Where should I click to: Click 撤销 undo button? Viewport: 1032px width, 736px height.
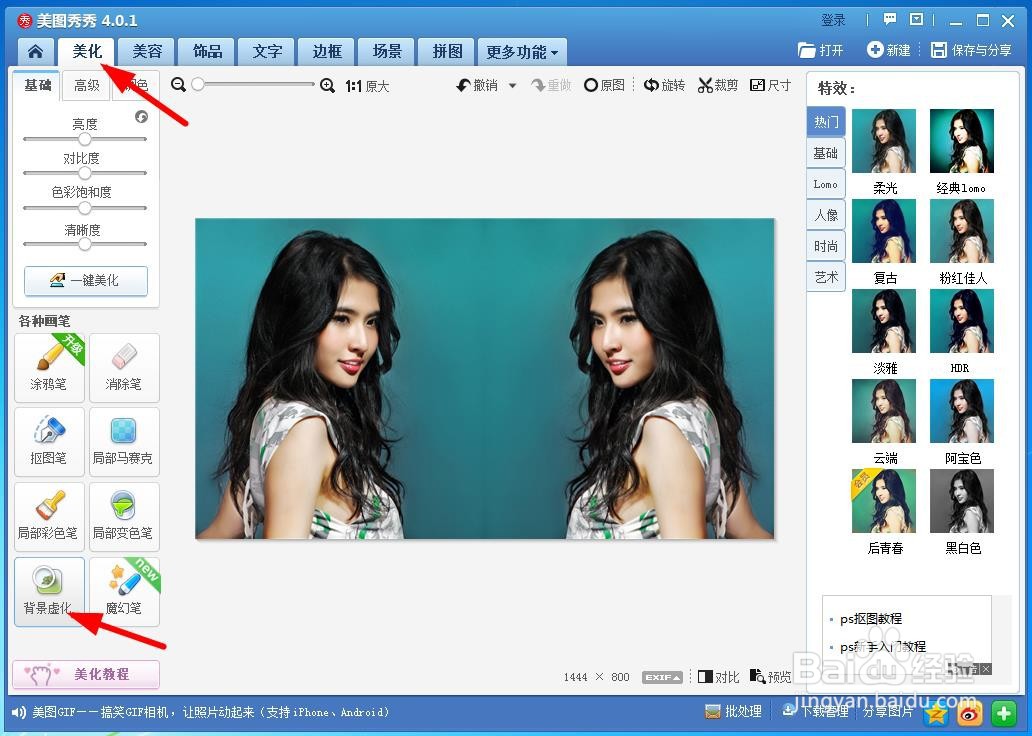point(477,86)
